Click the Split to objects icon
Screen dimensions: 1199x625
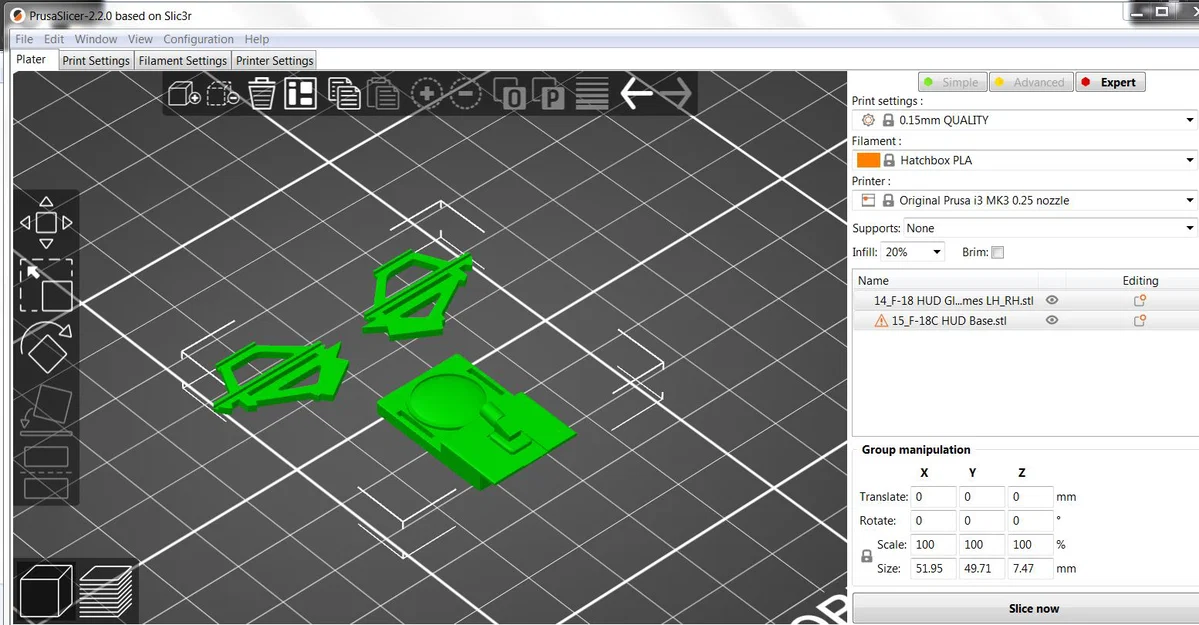coord(509,94)
